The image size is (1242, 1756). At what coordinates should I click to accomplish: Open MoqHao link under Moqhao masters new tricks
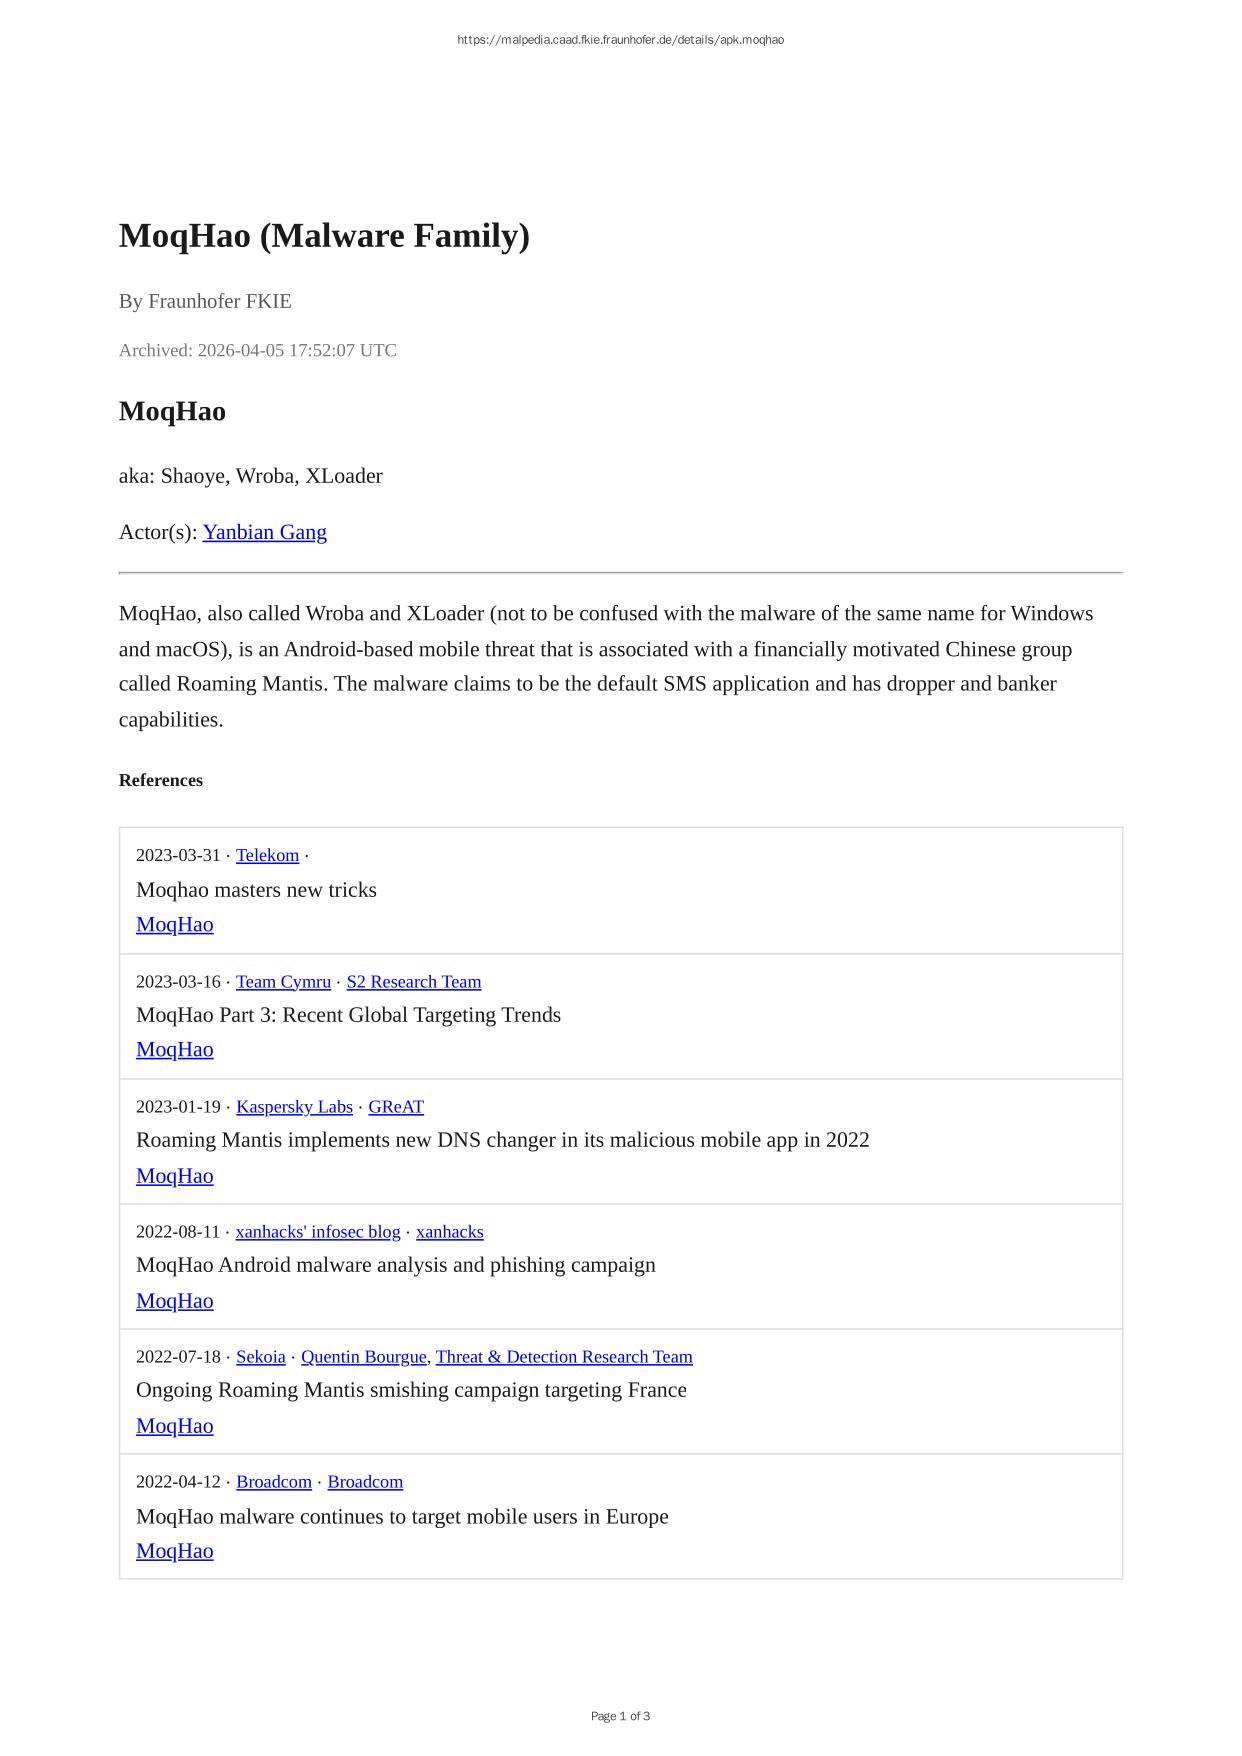175,925
